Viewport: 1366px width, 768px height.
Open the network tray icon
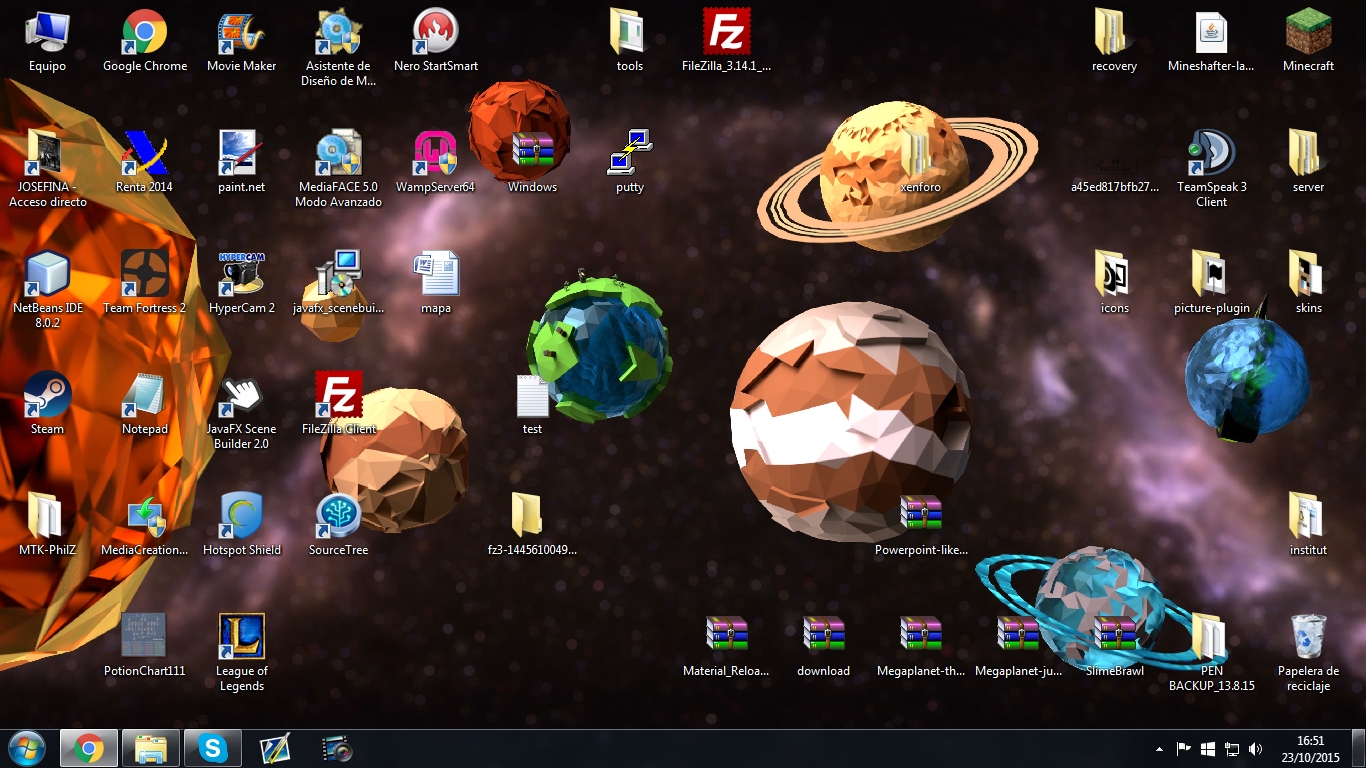1232,748
